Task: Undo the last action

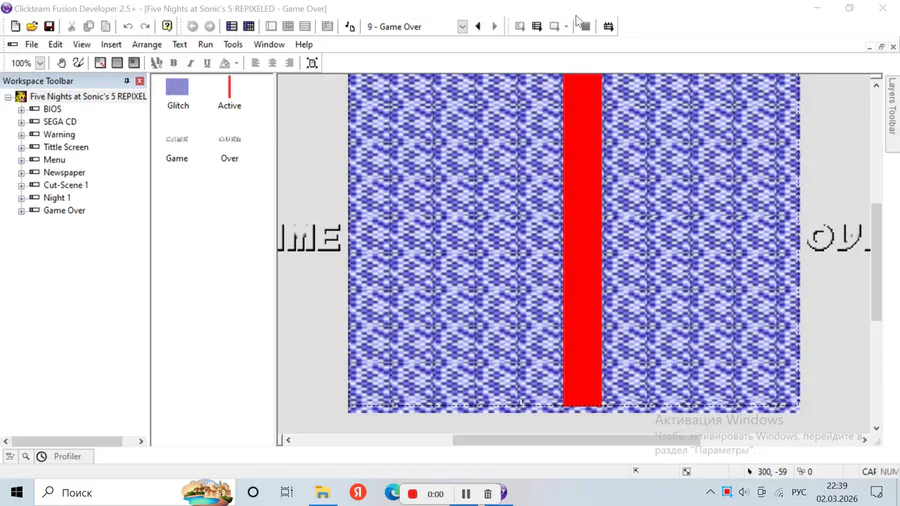Action: (x=127, y=26)
